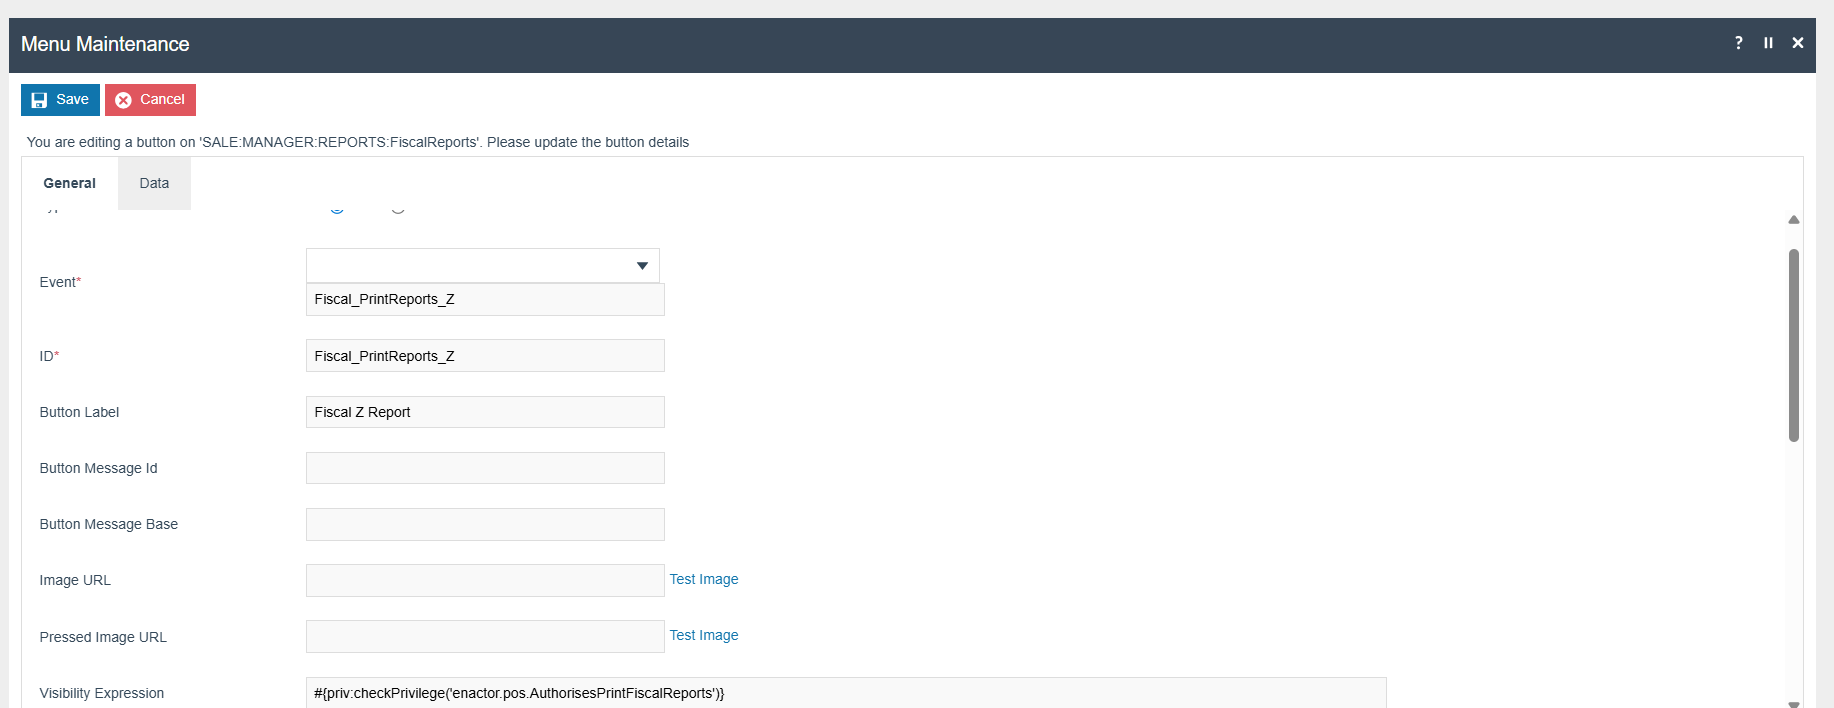Focus the Image URL input box
The height and width of the screenshot is (708, 1834).
pyautogui.click(x=485, y=580)
